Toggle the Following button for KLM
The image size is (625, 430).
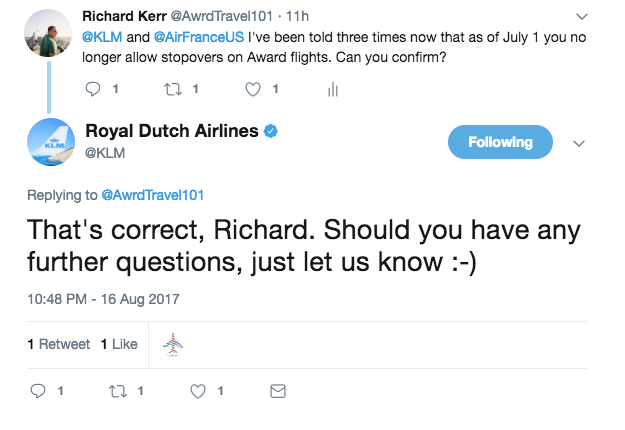pyautogui.click(x=500, y=142)
